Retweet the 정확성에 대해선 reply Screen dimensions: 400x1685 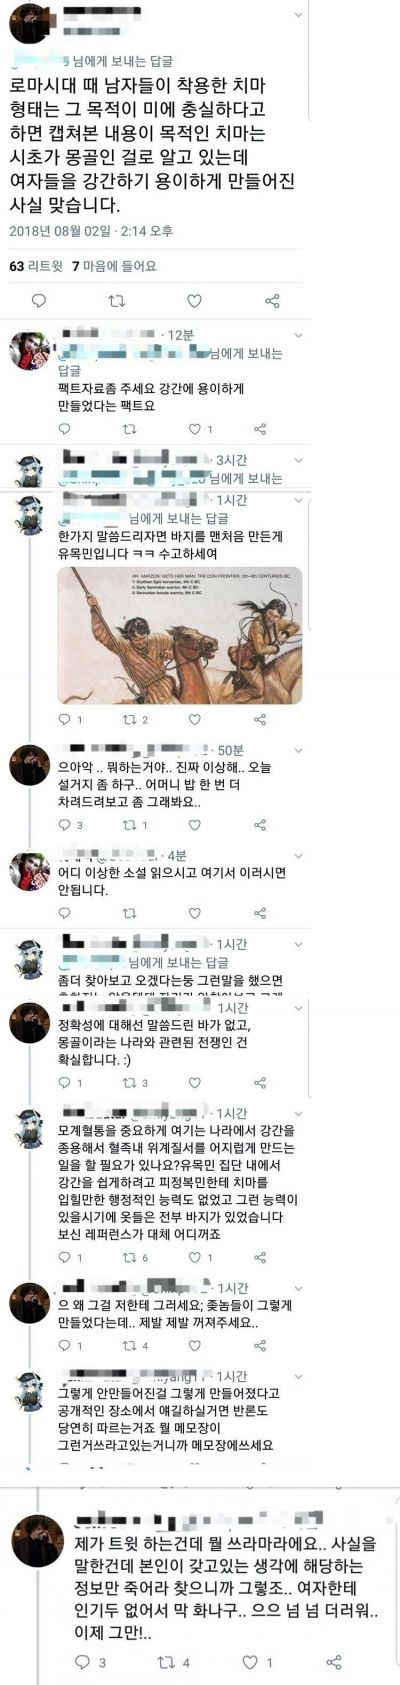tap(134, 1082)
